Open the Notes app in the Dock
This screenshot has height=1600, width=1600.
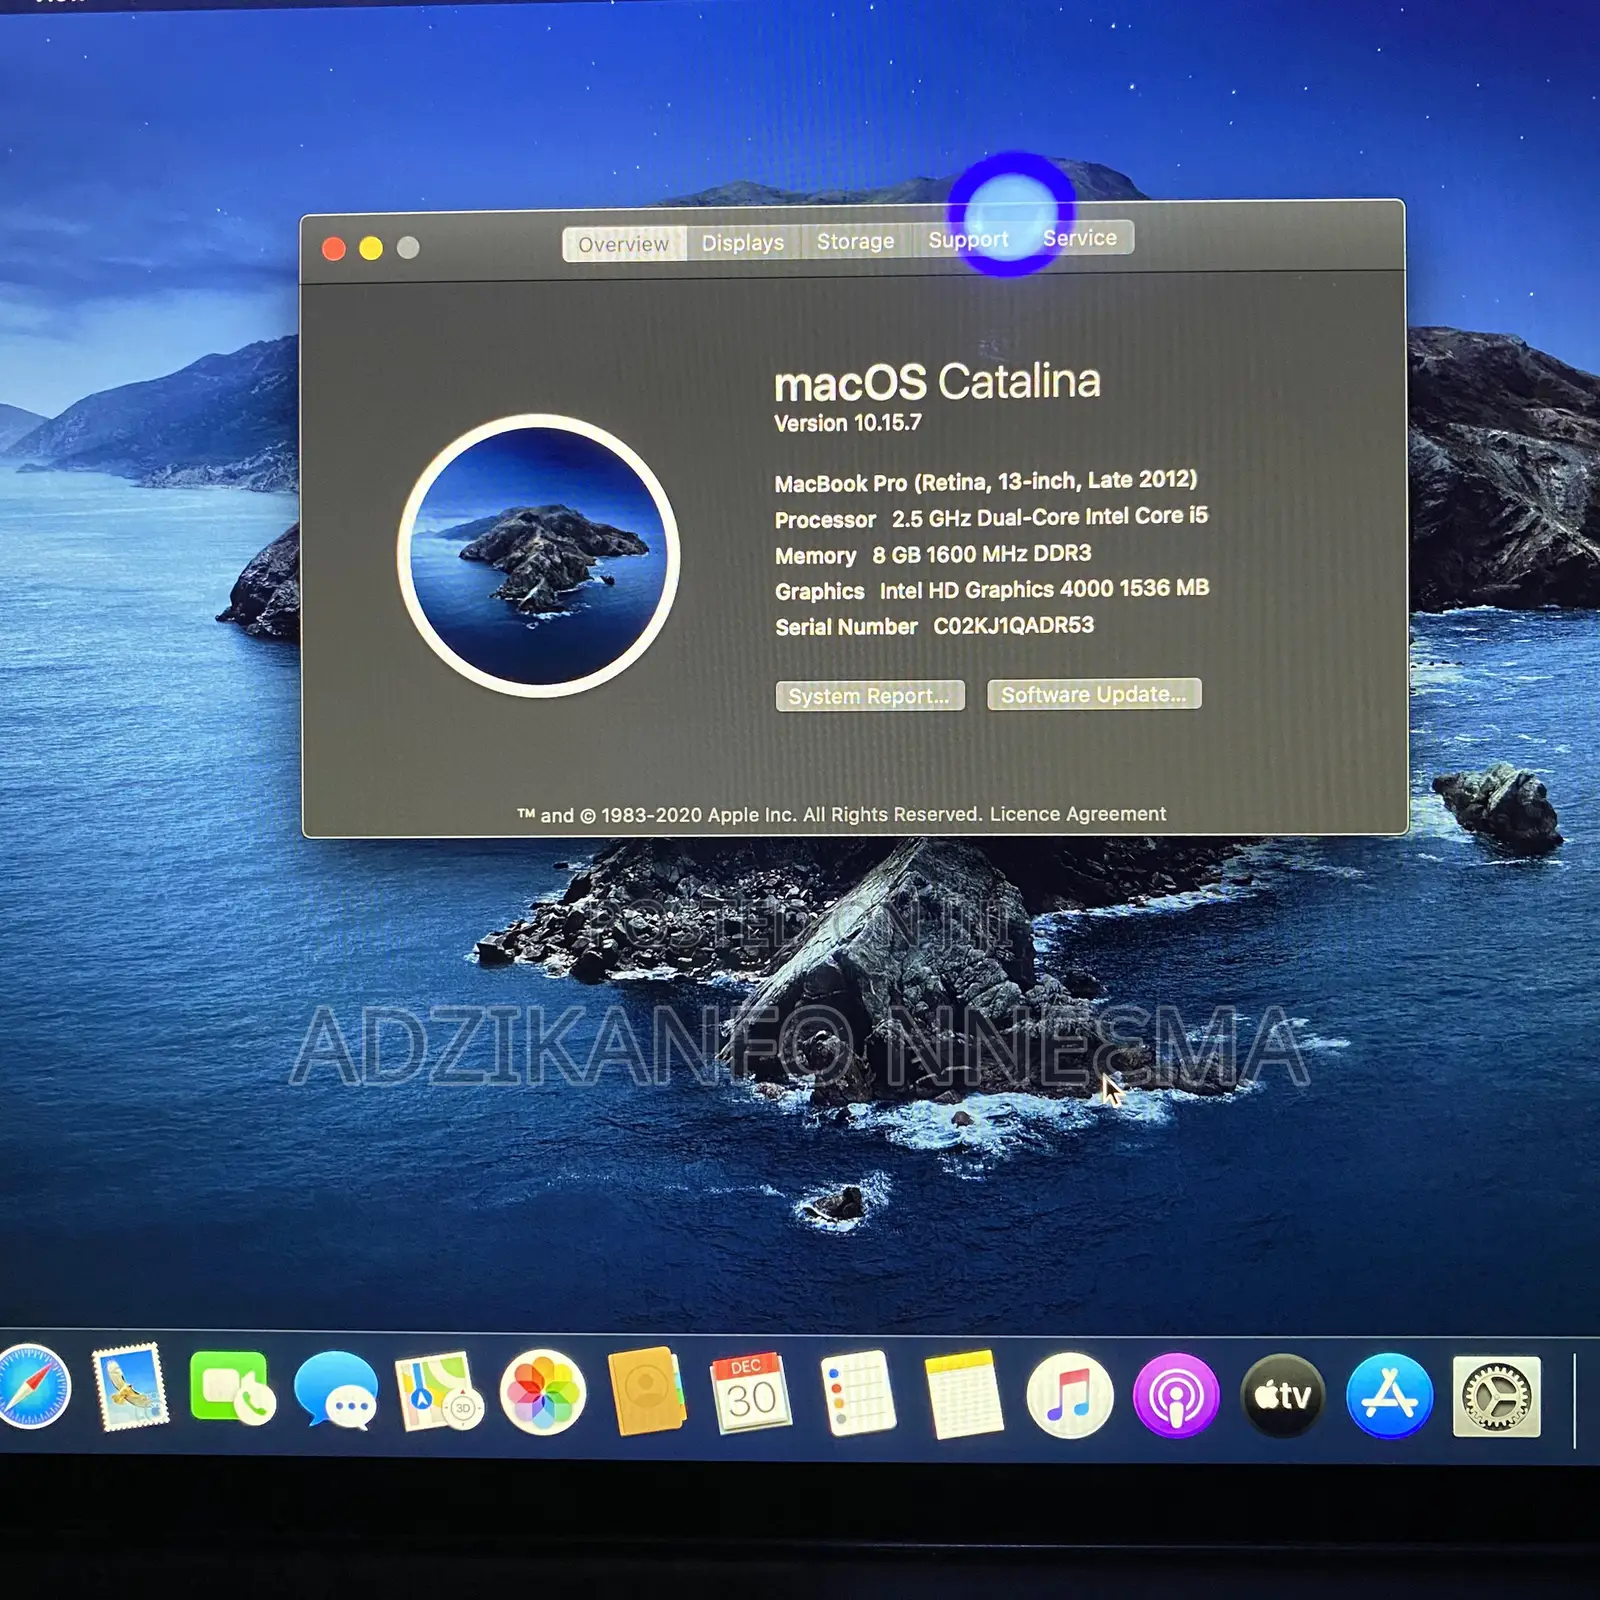(963, 1394)
